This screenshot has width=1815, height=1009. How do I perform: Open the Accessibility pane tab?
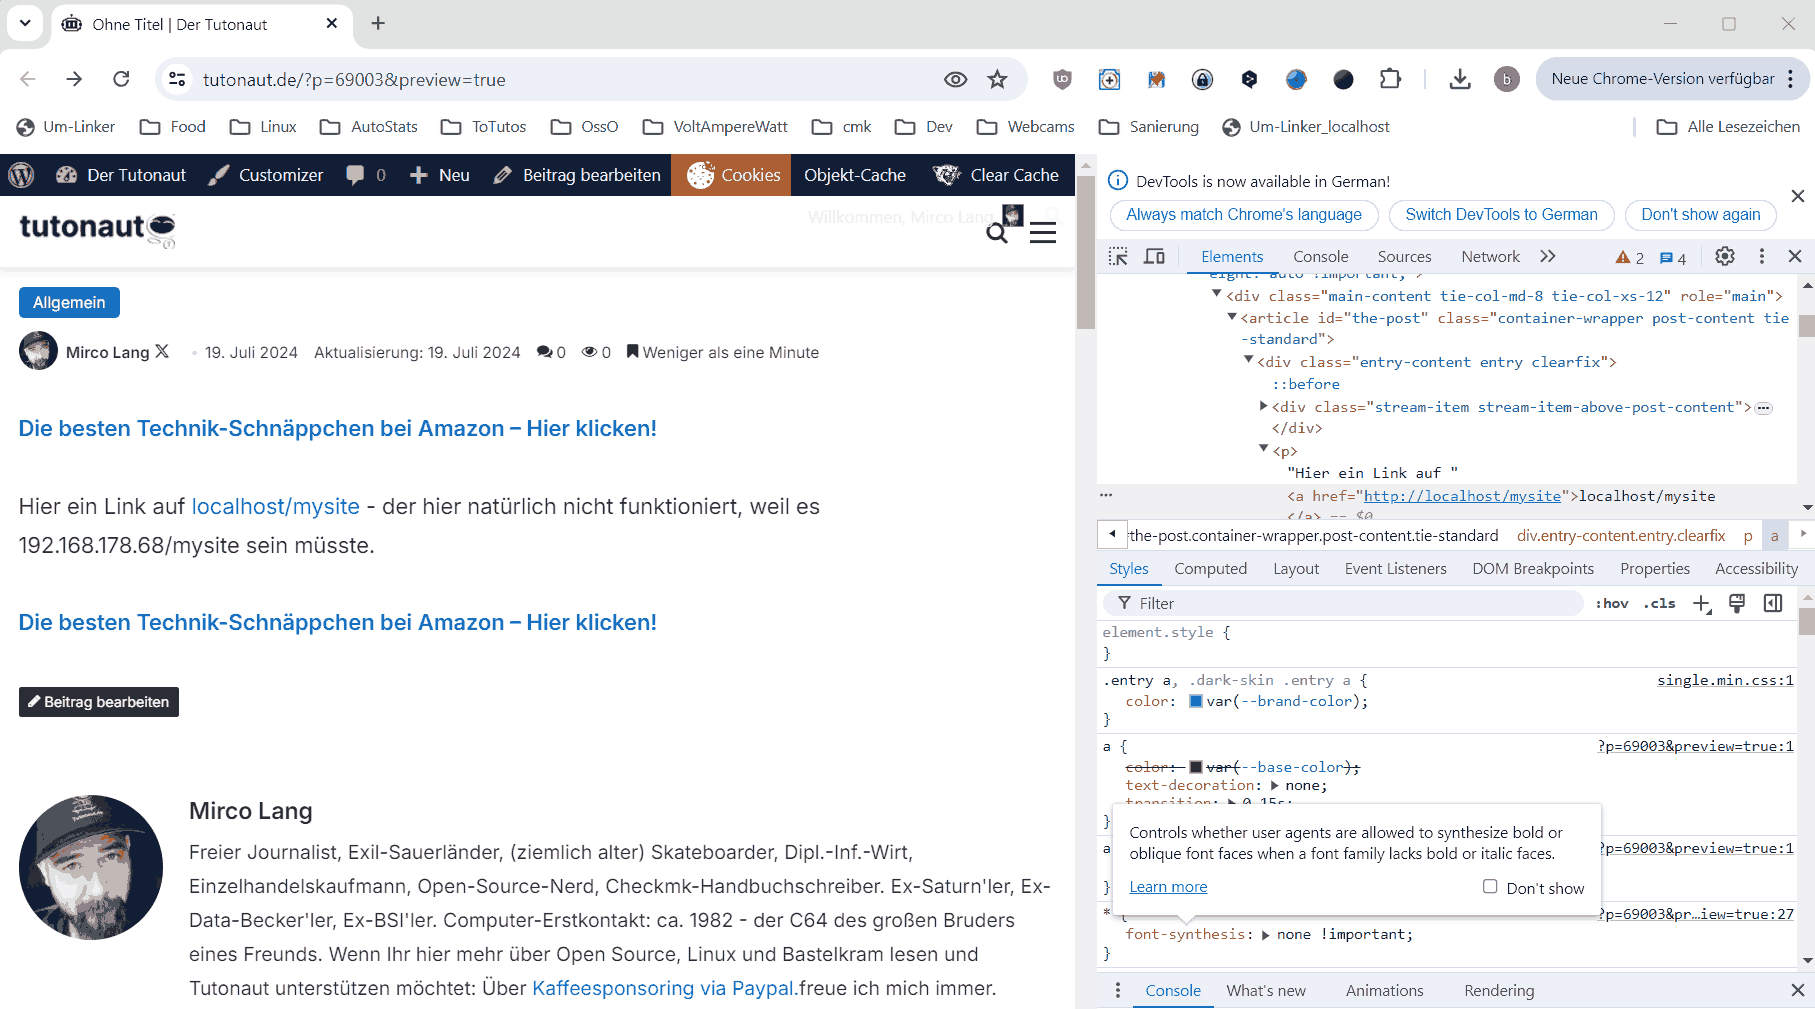[1756, 568]
